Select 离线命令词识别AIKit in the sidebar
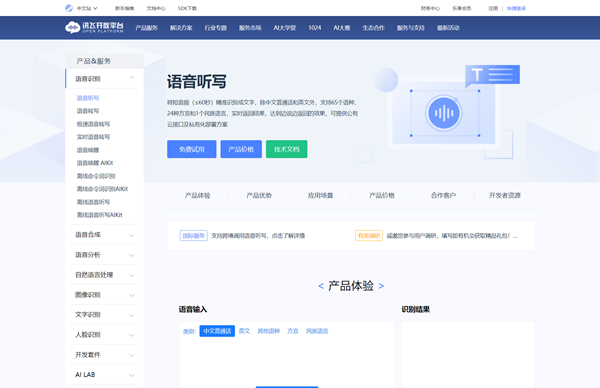The image size is (600, 388). (102, 189)
